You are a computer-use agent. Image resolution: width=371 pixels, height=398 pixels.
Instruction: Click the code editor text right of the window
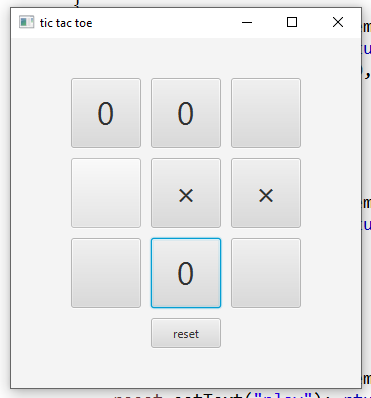[367, 50]
